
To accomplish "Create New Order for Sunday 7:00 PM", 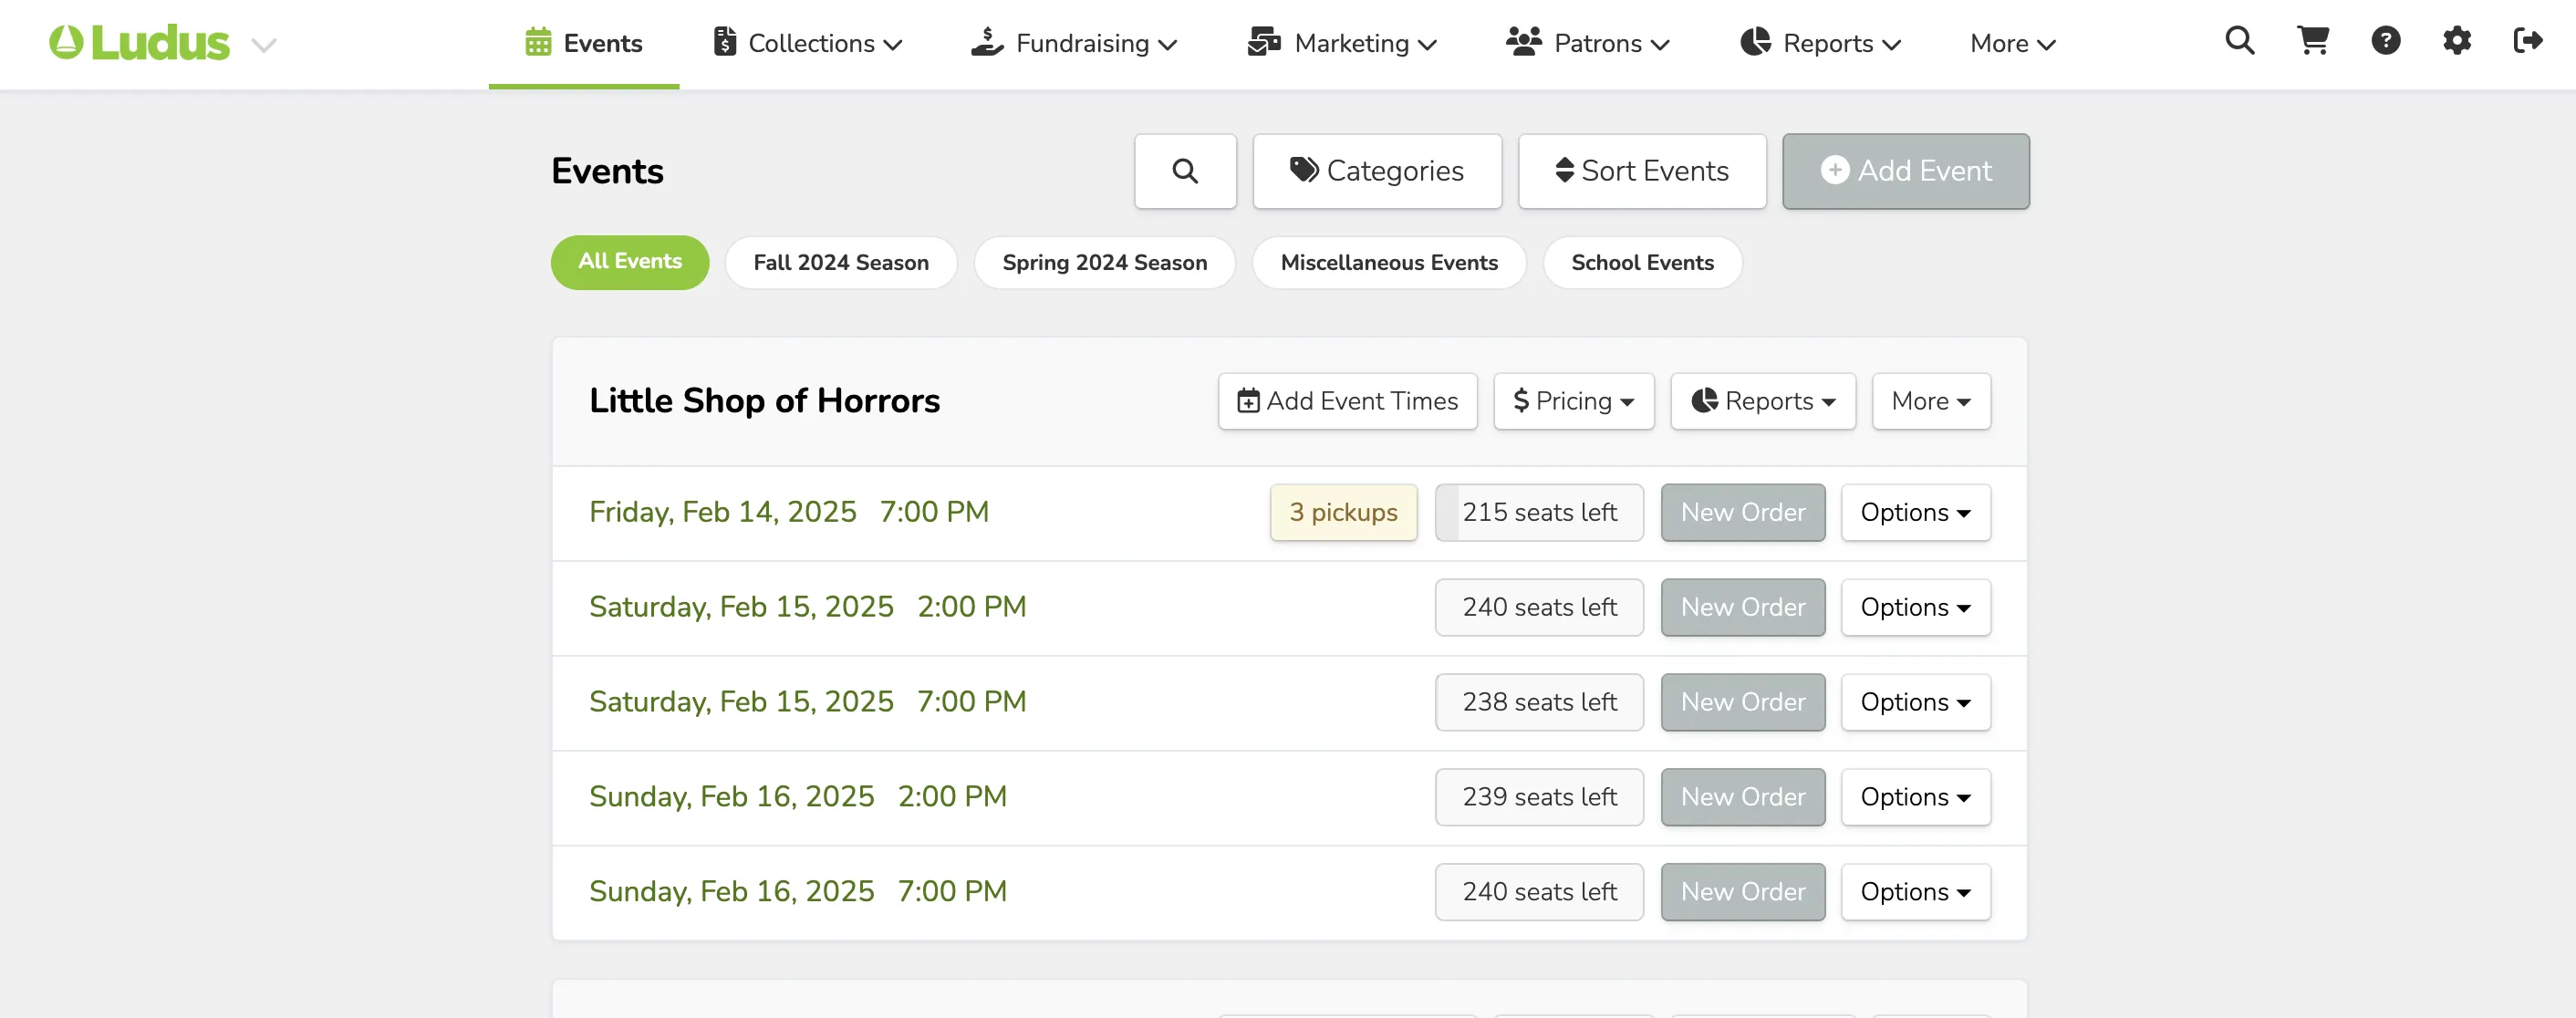I will click(1743, 892).
